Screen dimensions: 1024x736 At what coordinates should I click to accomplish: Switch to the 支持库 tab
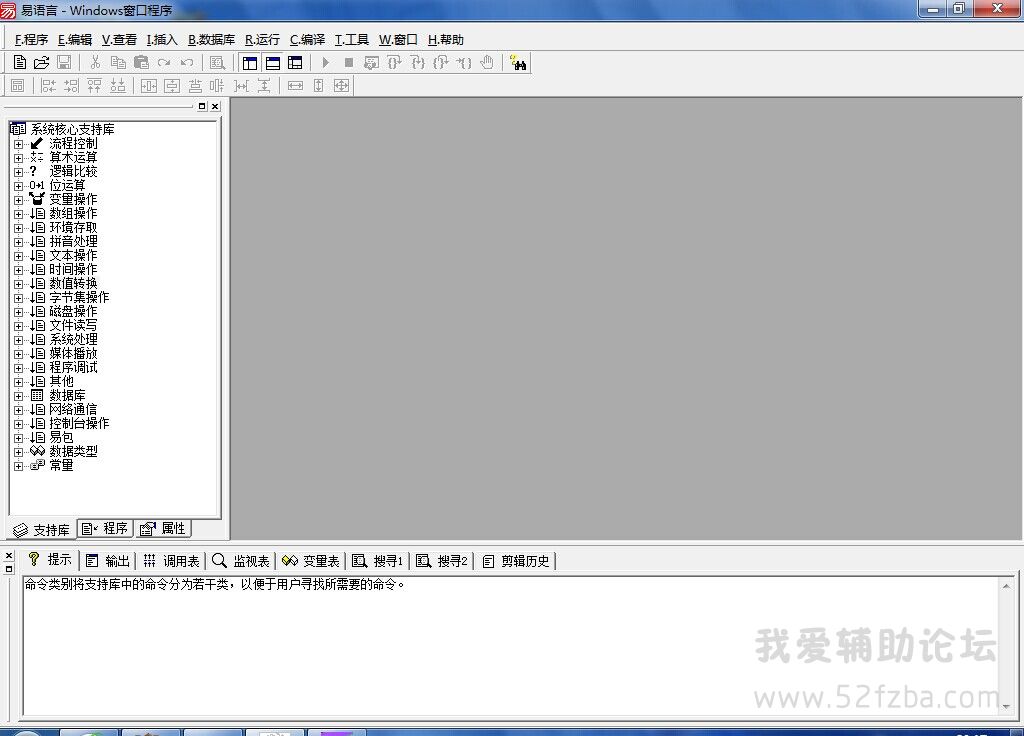[x=41, y=530]
